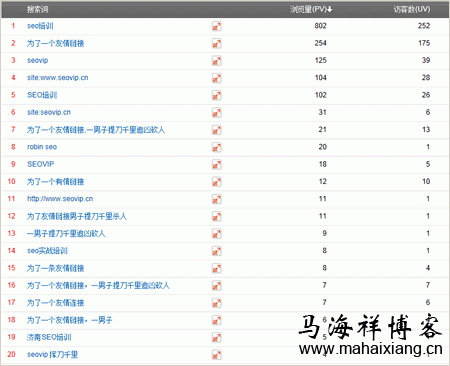The image size is (450, 366).
Task: Select PV value 254 in row 2
Action: tap(320, 43)
